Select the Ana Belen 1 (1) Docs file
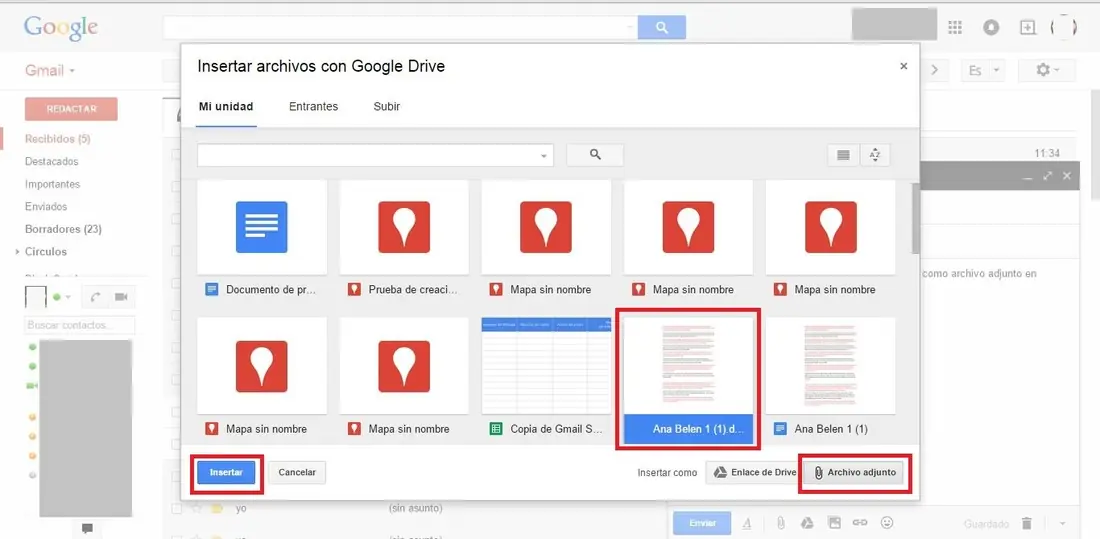Viewport: 1100px width, 539px height. tap(830, 378)
